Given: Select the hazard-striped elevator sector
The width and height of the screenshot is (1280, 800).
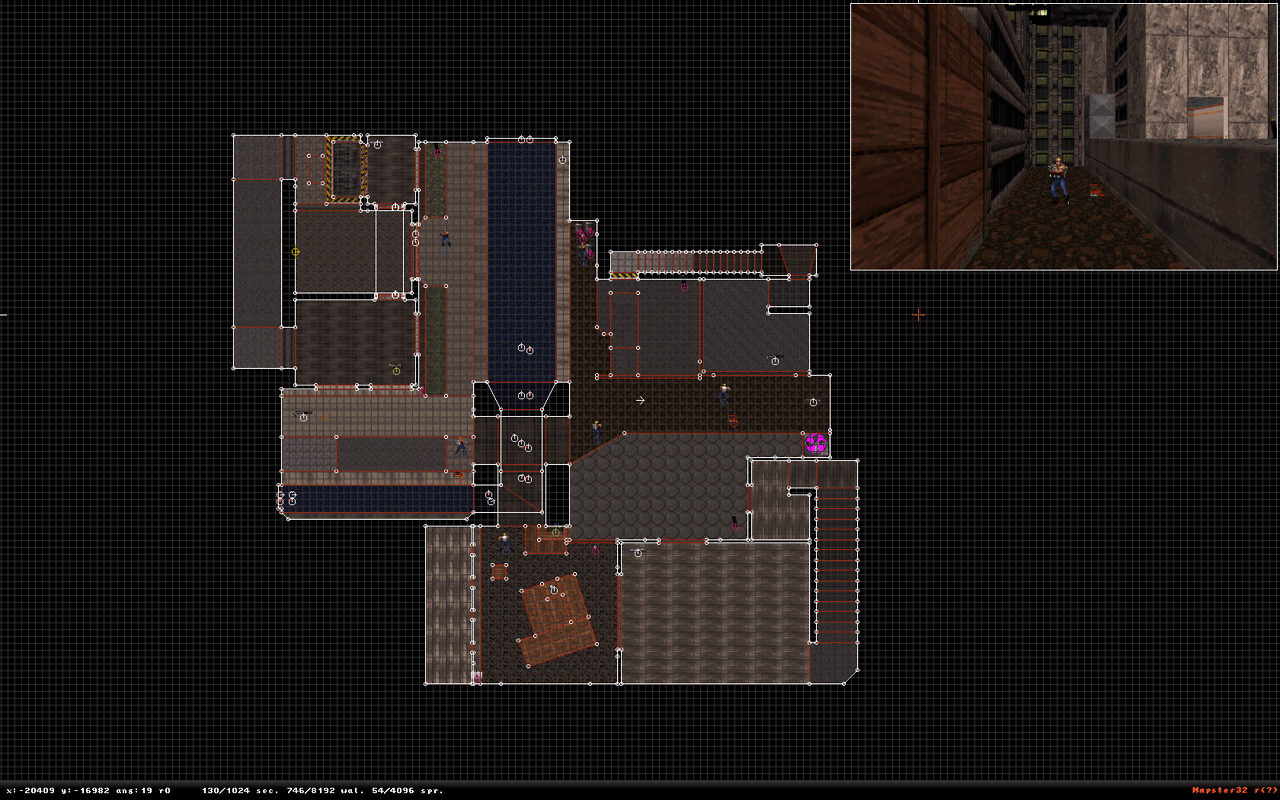Looking at the screenshot, I should [345, 169].
